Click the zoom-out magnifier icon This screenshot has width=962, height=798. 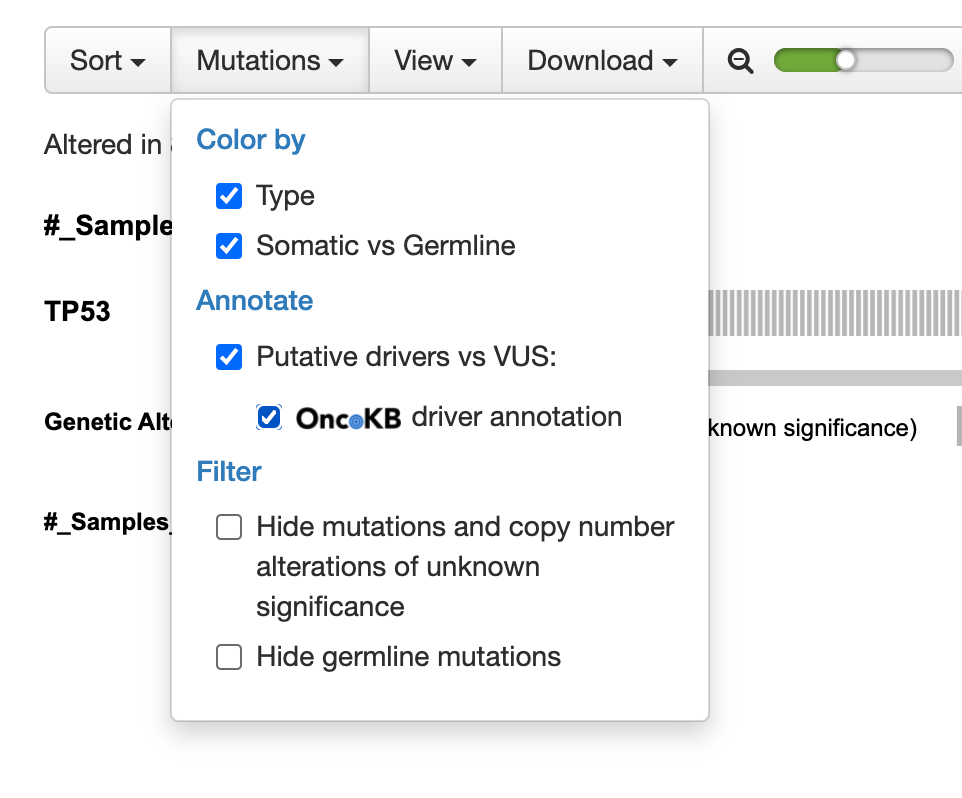[x=739, y=60]
